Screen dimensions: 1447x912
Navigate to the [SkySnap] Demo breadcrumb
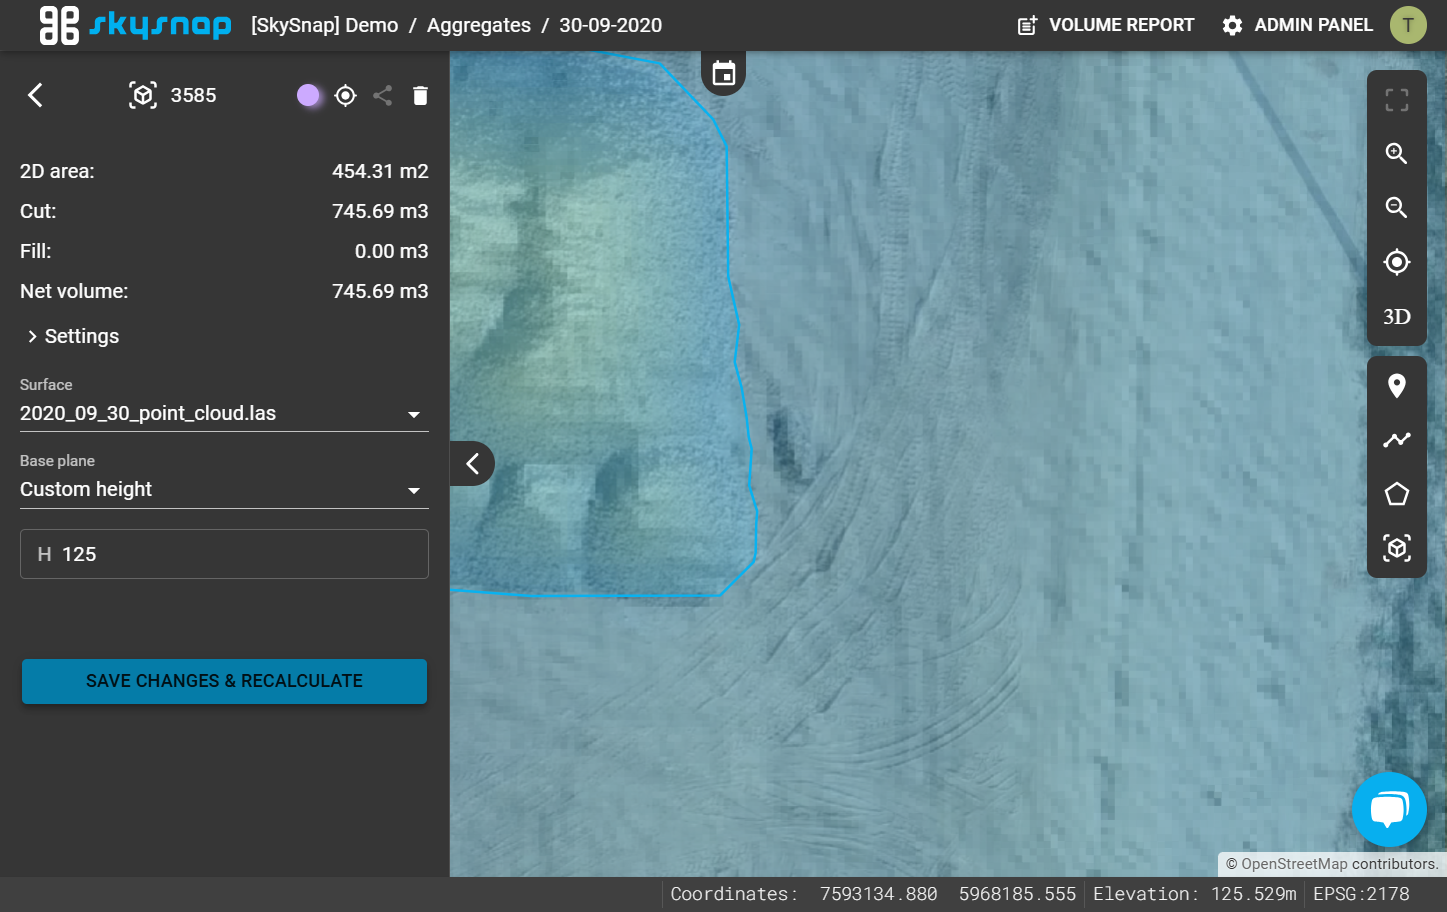[x=325, y=25]
